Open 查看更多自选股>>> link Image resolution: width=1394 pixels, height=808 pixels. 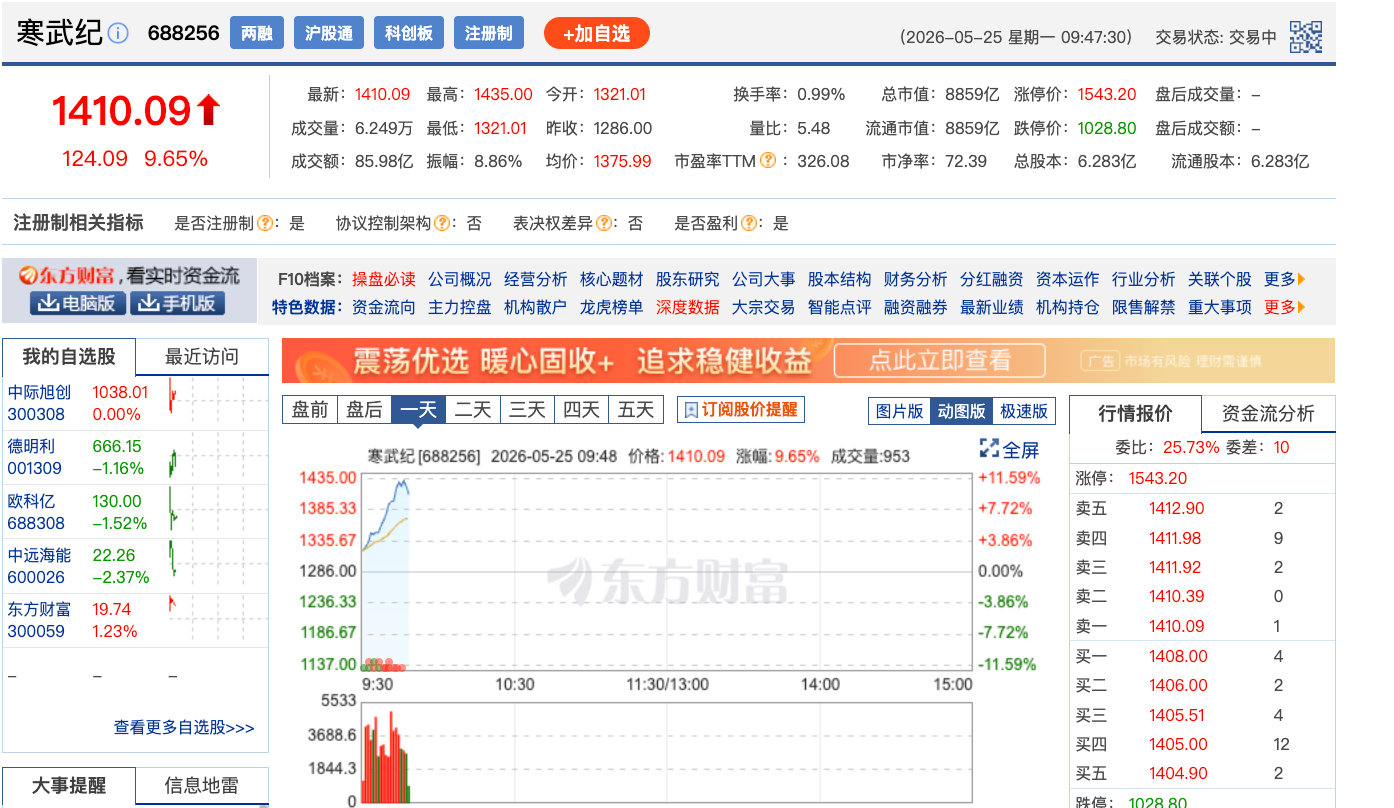click(x=184, y=728)
